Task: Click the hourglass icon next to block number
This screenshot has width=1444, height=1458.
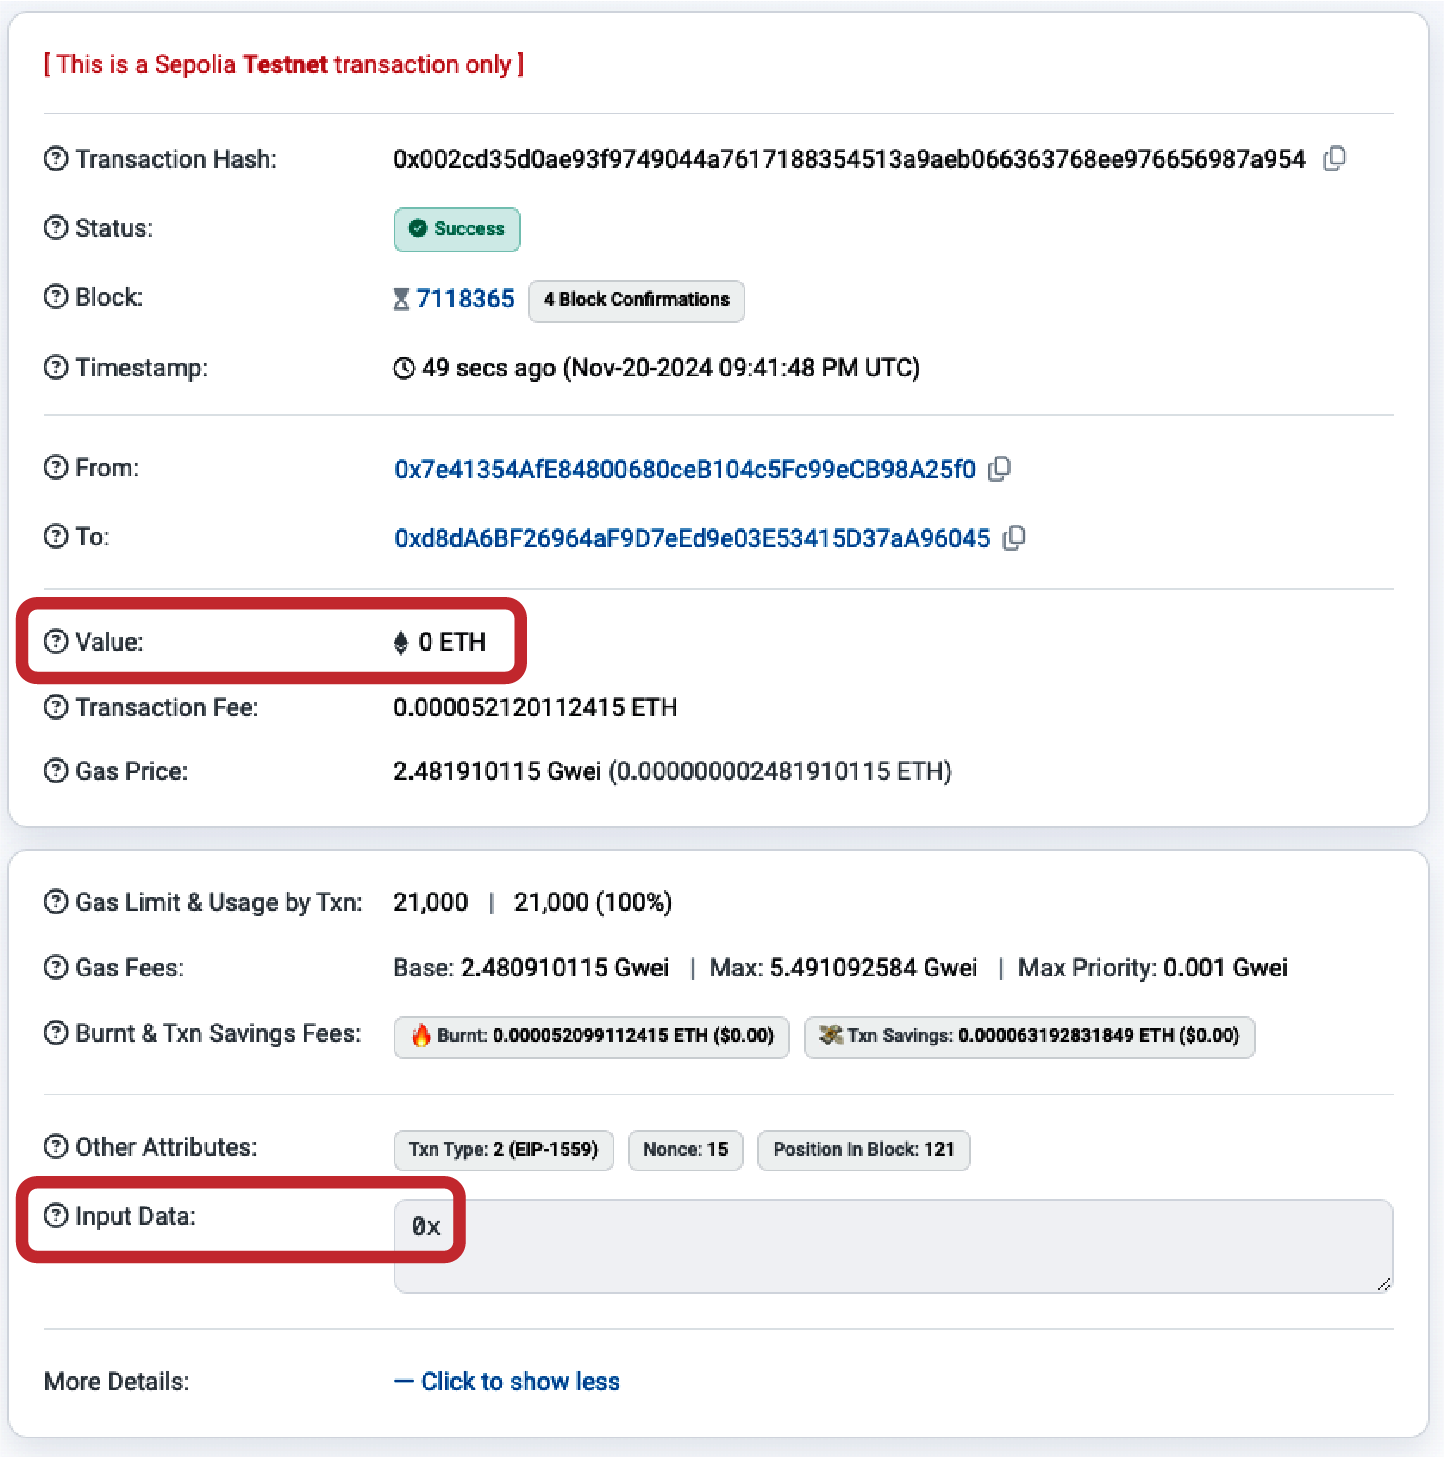Action: point(401,298)
